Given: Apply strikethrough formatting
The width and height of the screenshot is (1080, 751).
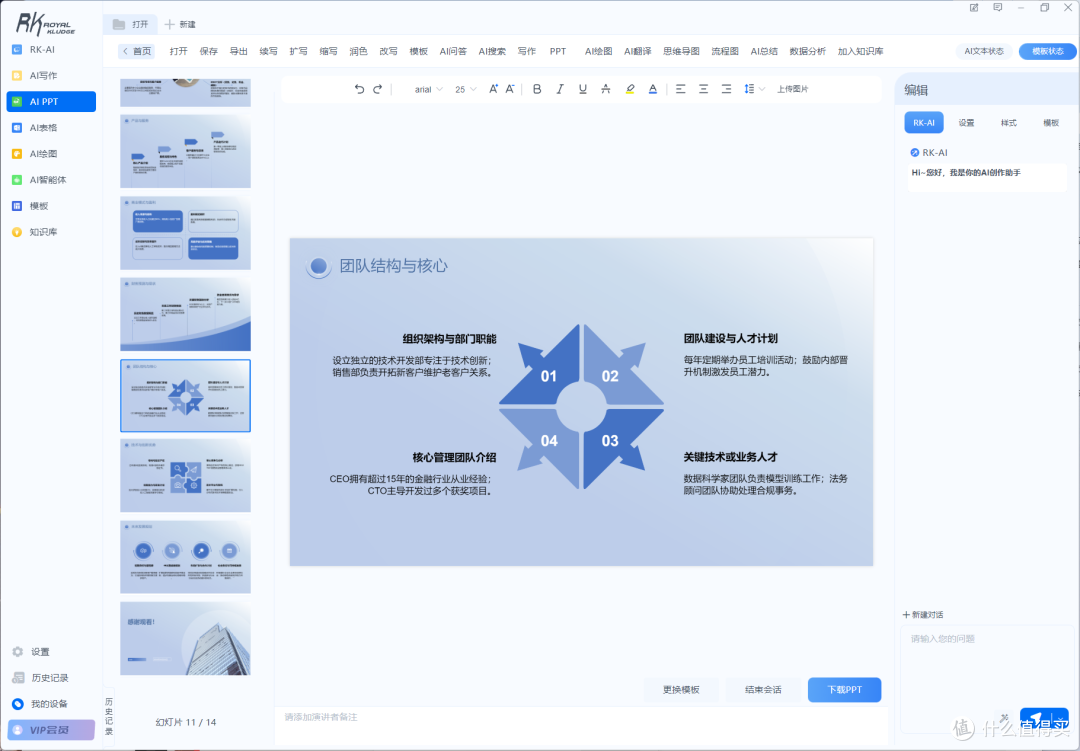Looking at the screenshot, I should (605, 89).
